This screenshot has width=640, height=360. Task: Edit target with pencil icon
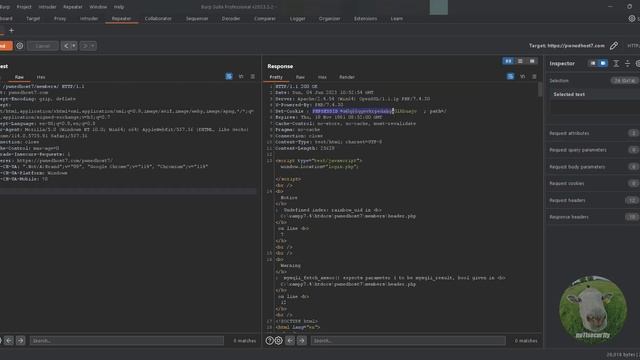(613, 46)
